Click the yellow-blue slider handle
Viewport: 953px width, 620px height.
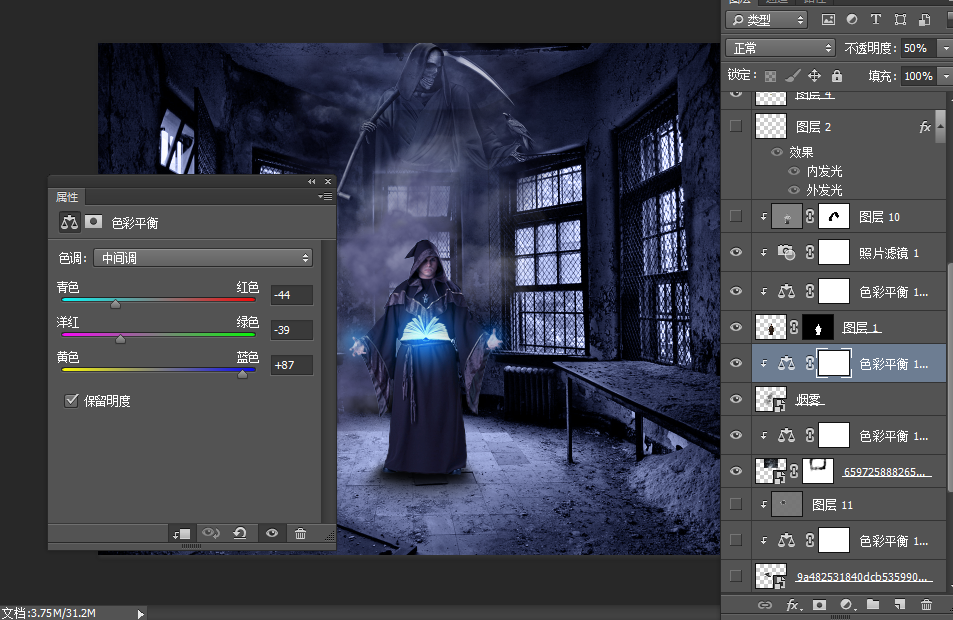click(242, 375)
